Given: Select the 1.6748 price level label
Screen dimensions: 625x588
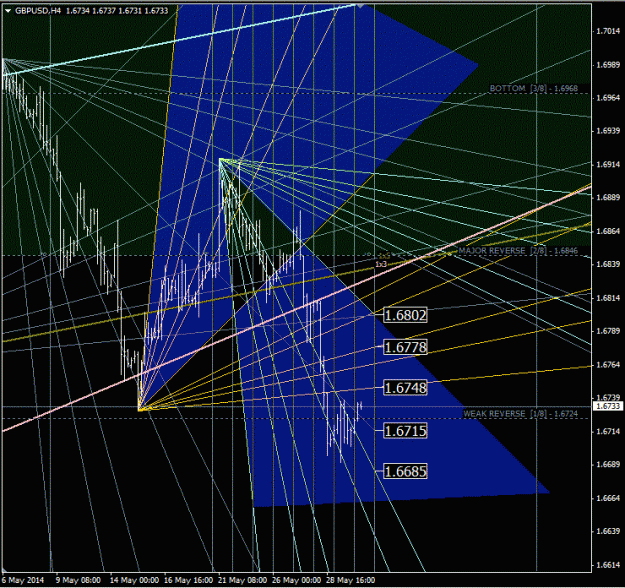Looking at the screenshot, I should (x=405, y=387).
